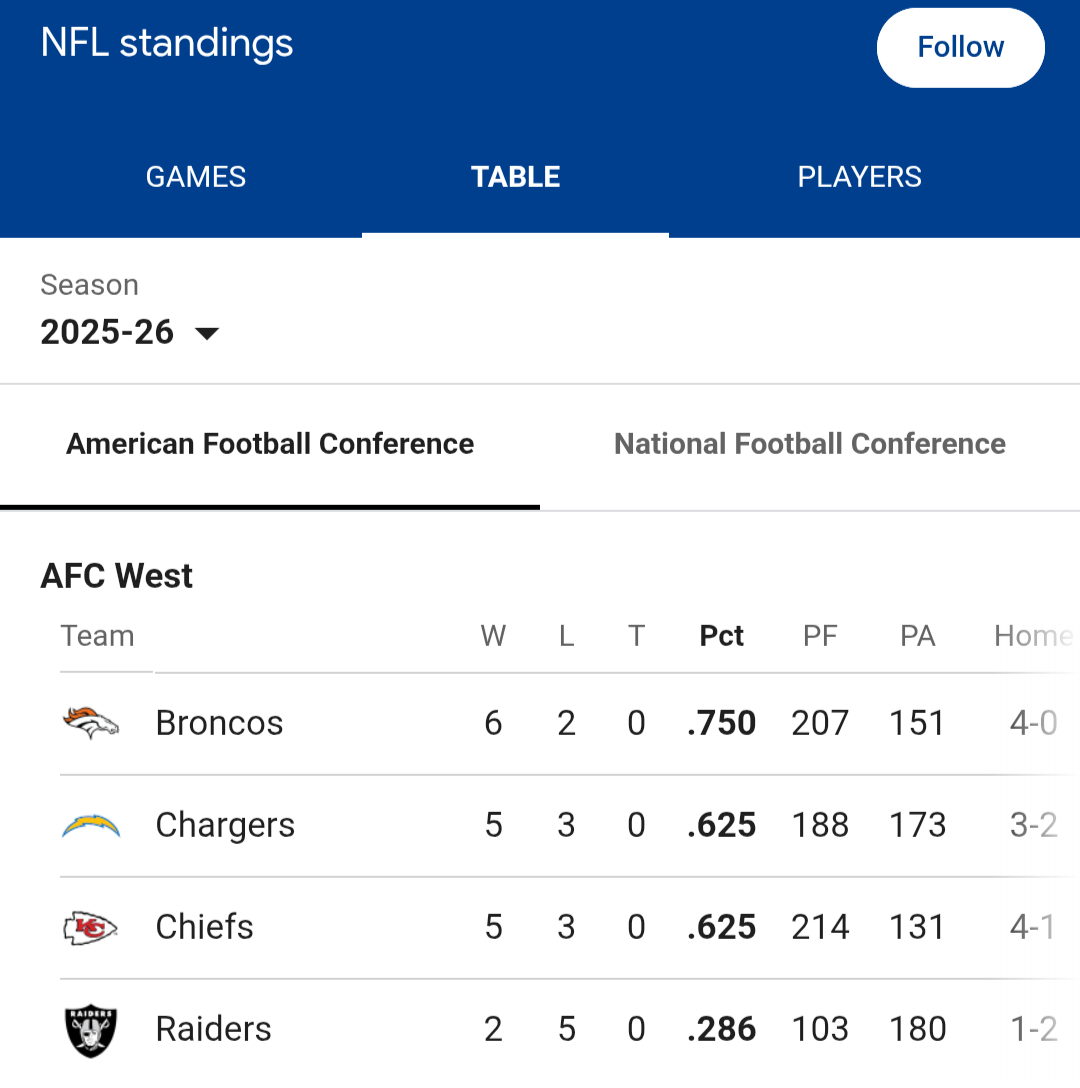This screenshot has width=1080, height=1088.
Task: Open the Broncos team name link
Action: pos(219,723)
